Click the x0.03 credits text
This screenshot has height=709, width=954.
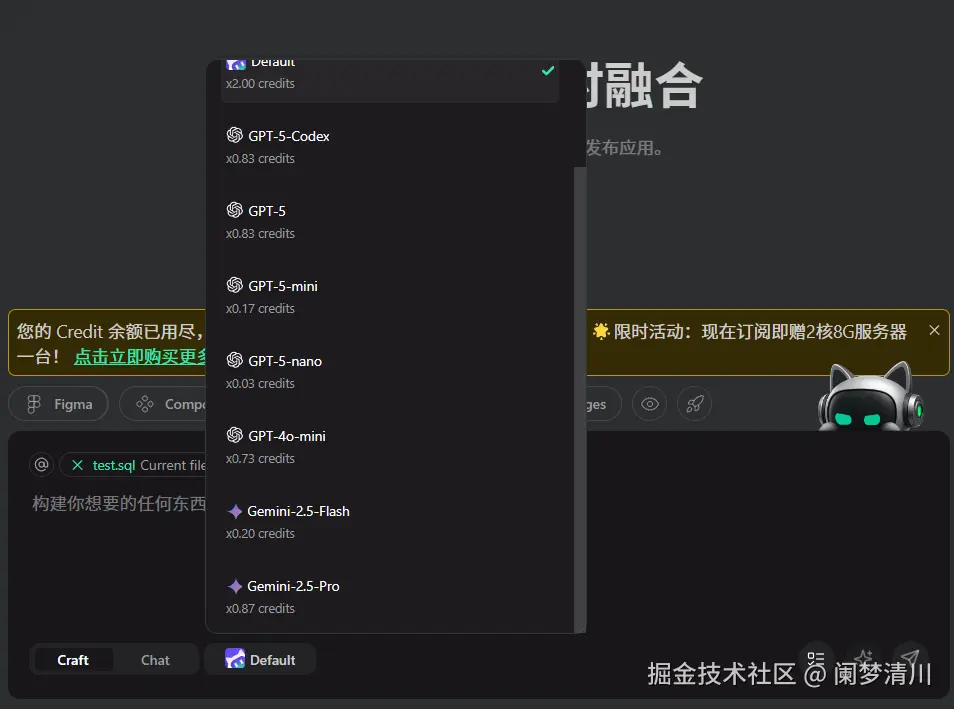coord(260,384)
